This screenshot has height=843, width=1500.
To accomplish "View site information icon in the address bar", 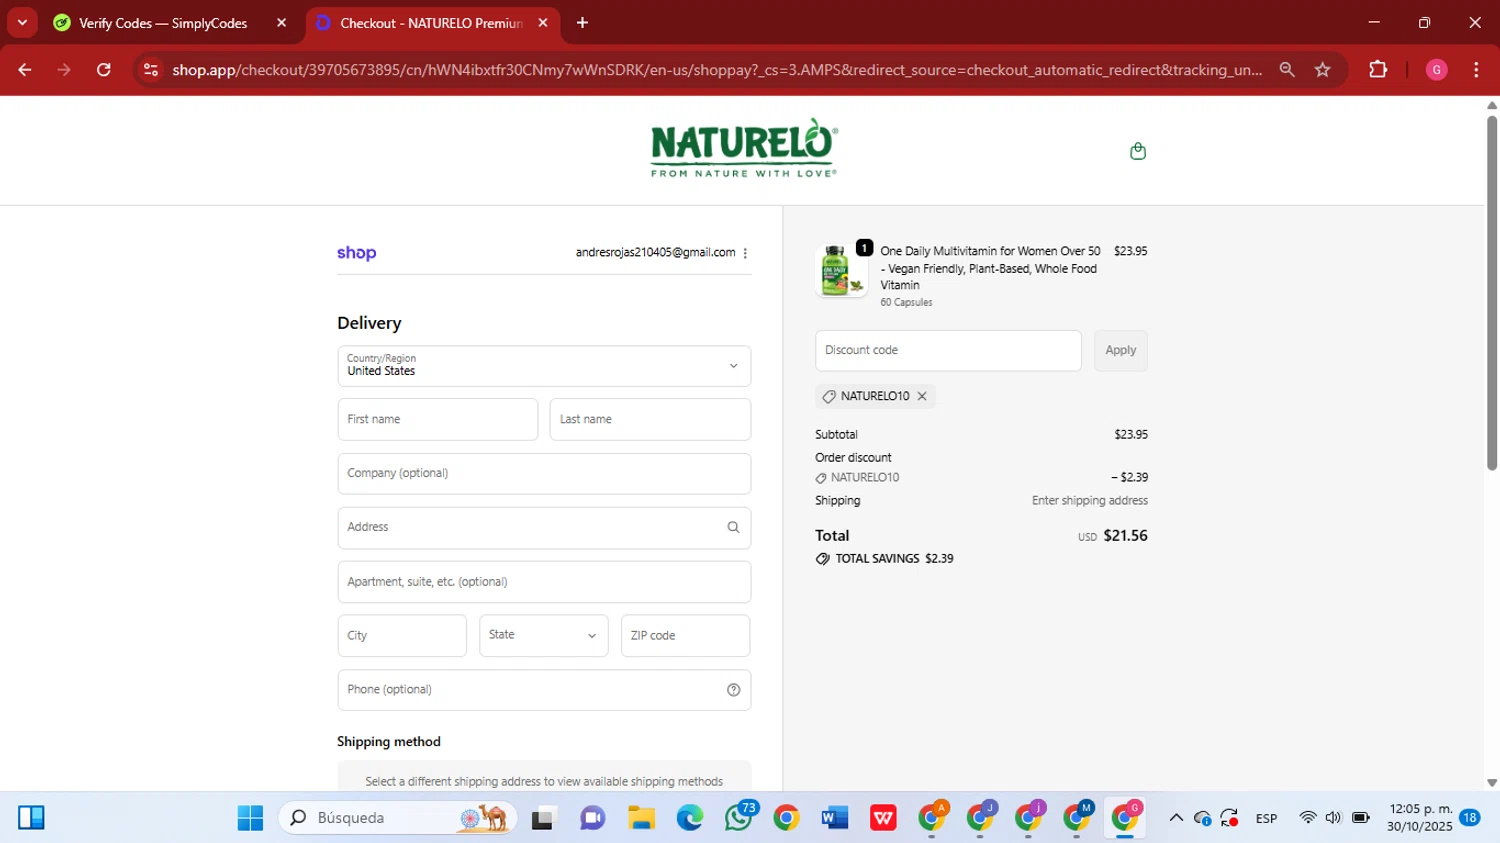I will click(151, 70).
